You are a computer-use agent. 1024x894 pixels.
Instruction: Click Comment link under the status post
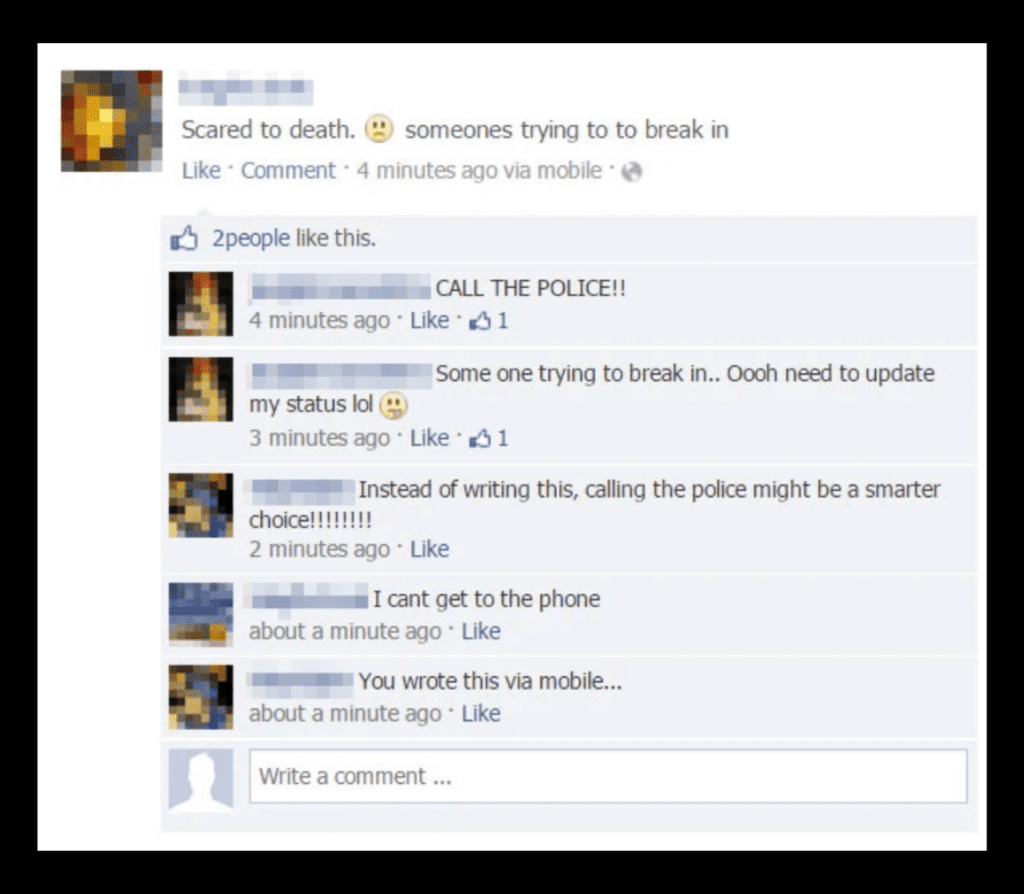288,170
